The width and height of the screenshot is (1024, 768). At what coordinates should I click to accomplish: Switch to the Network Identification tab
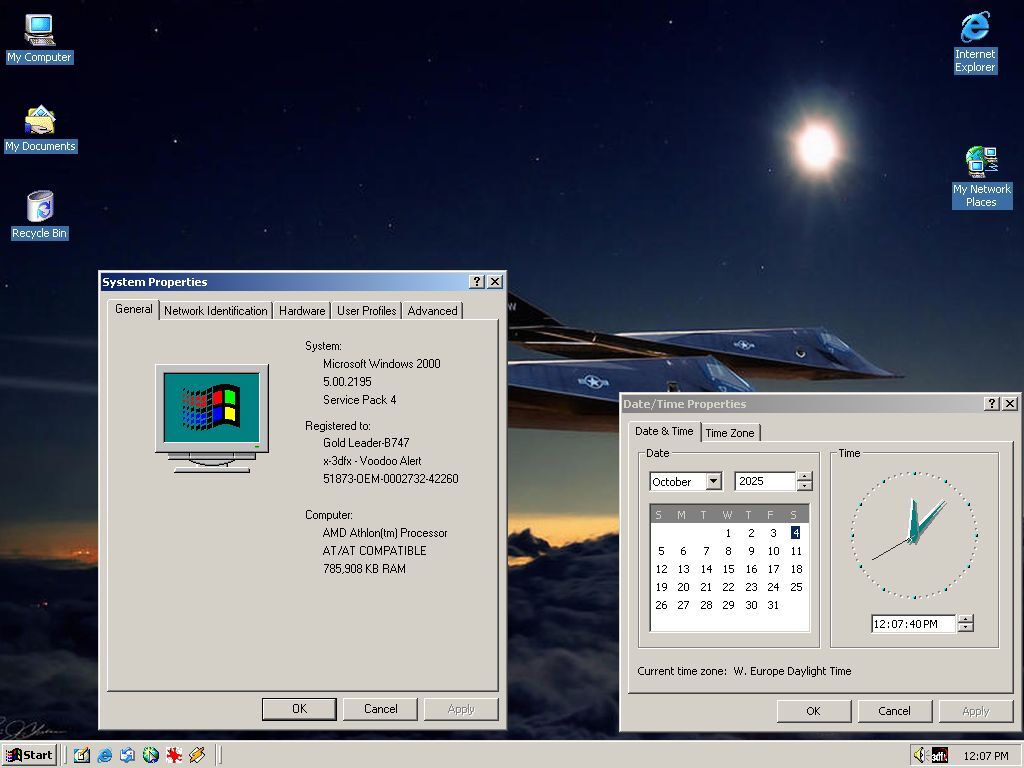(216, 311)
